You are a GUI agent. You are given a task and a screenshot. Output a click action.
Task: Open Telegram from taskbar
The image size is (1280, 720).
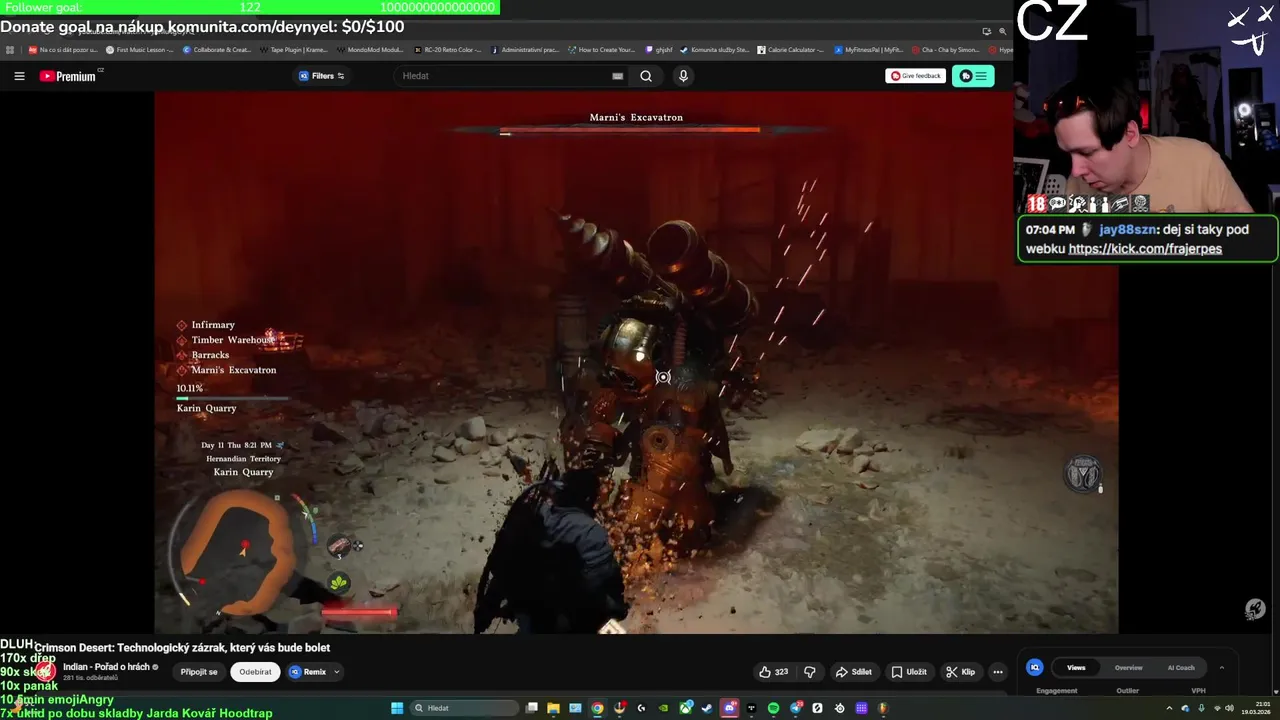click(796, 708)
